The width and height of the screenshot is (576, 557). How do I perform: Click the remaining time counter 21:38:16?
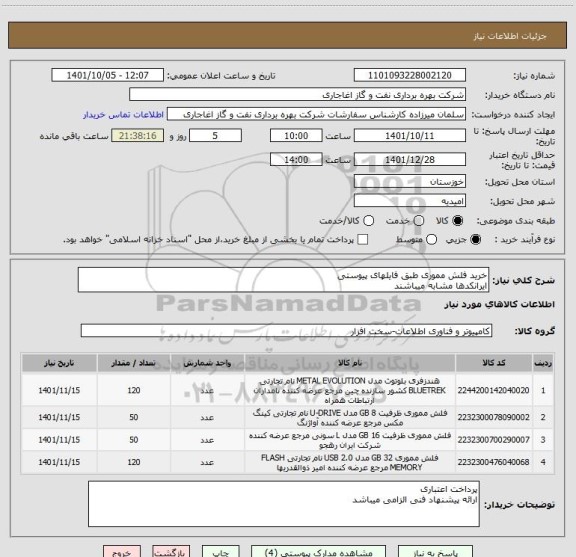[x=138, y=136]
